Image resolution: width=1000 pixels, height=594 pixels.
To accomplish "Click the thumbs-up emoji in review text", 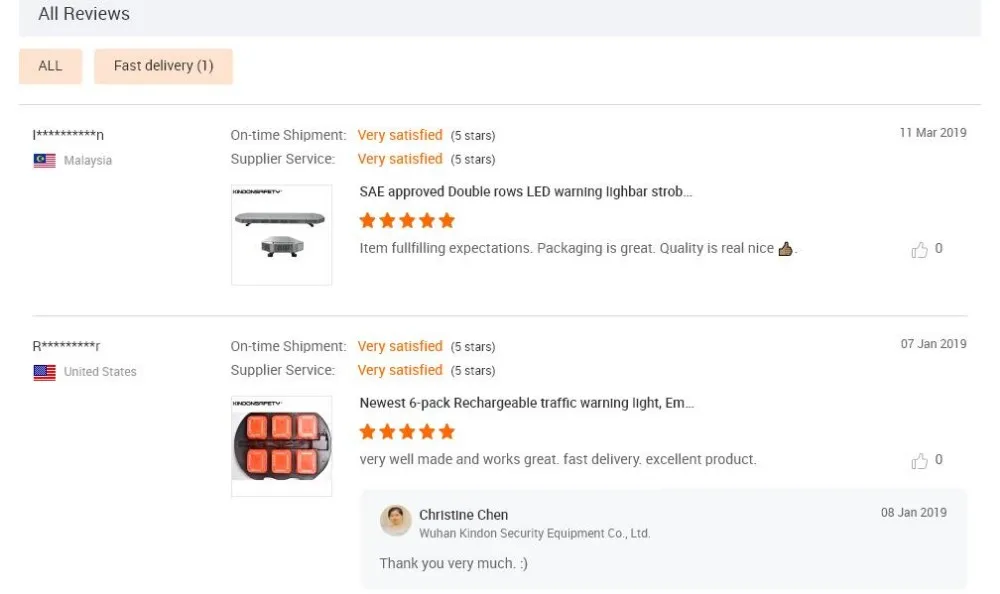I will click(x=785, y=249).
